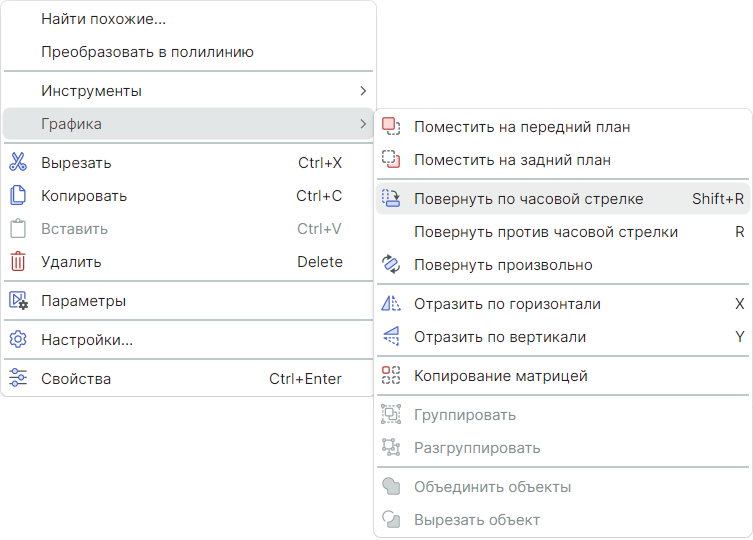Click the rotate clockwise icon
Screen dimensions: 753x540
coord(391,199)
